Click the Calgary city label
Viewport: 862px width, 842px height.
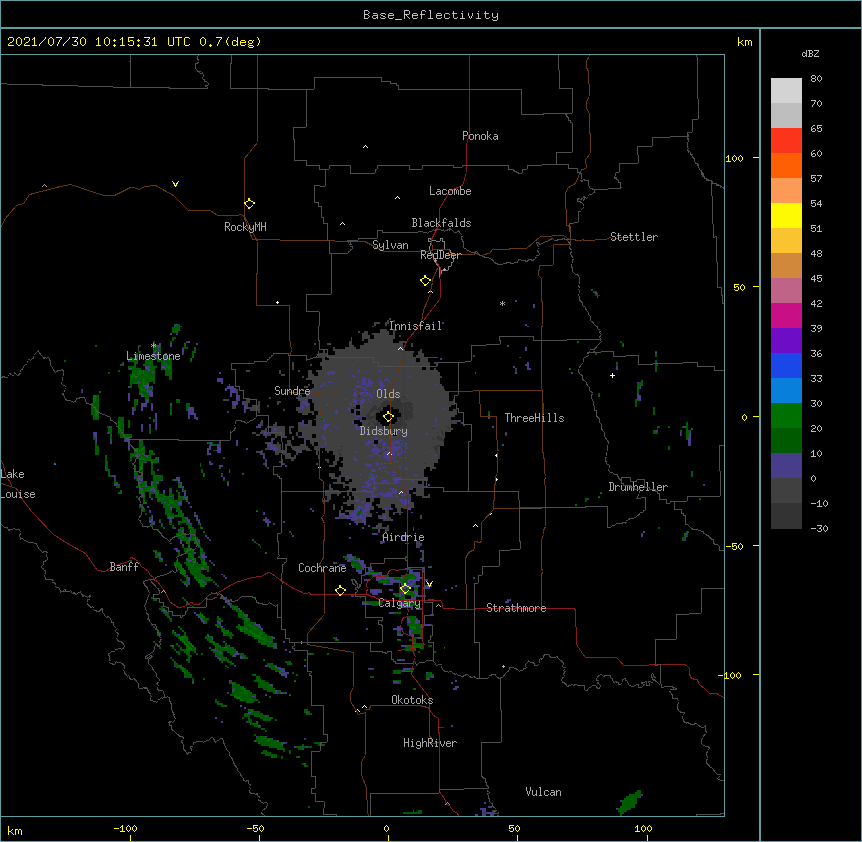coord(400,603)
